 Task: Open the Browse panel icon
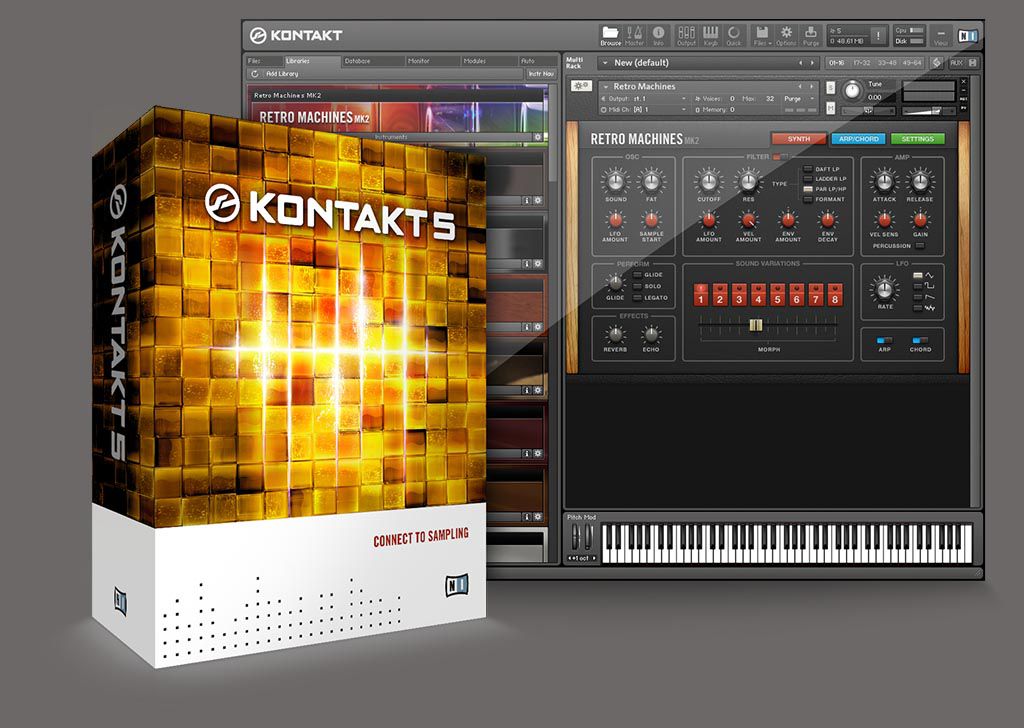pyautogui.click(x=610, y=35)
